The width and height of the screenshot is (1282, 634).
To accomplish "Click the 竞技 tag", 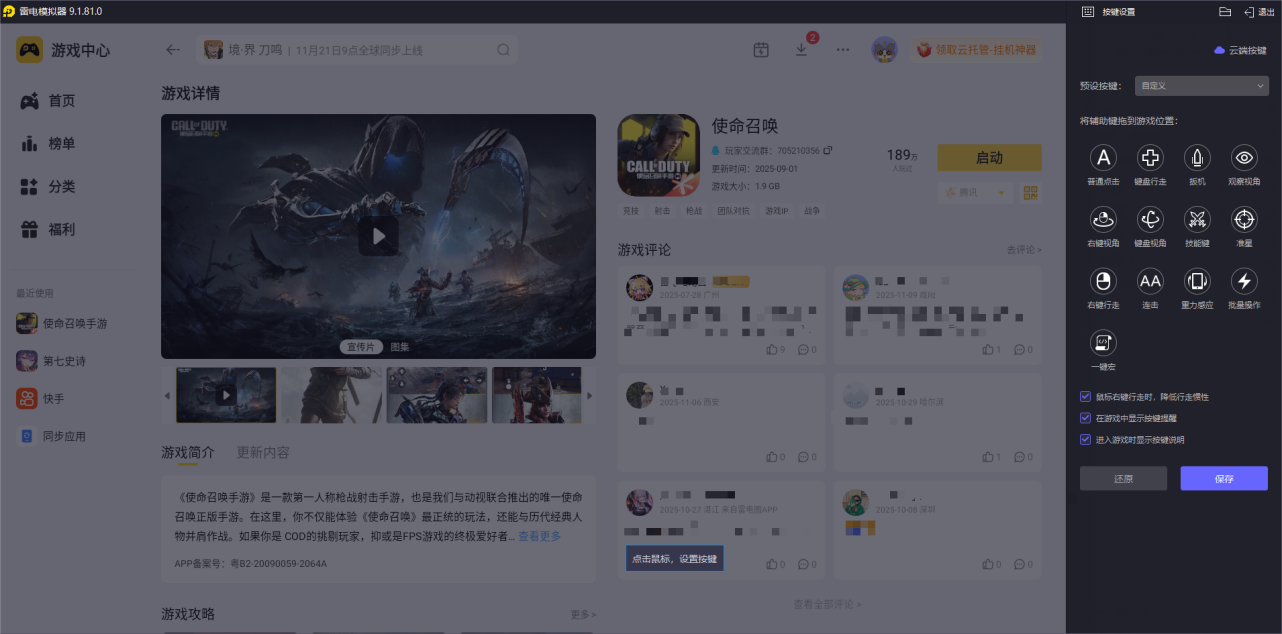I will tap(630, 211).
